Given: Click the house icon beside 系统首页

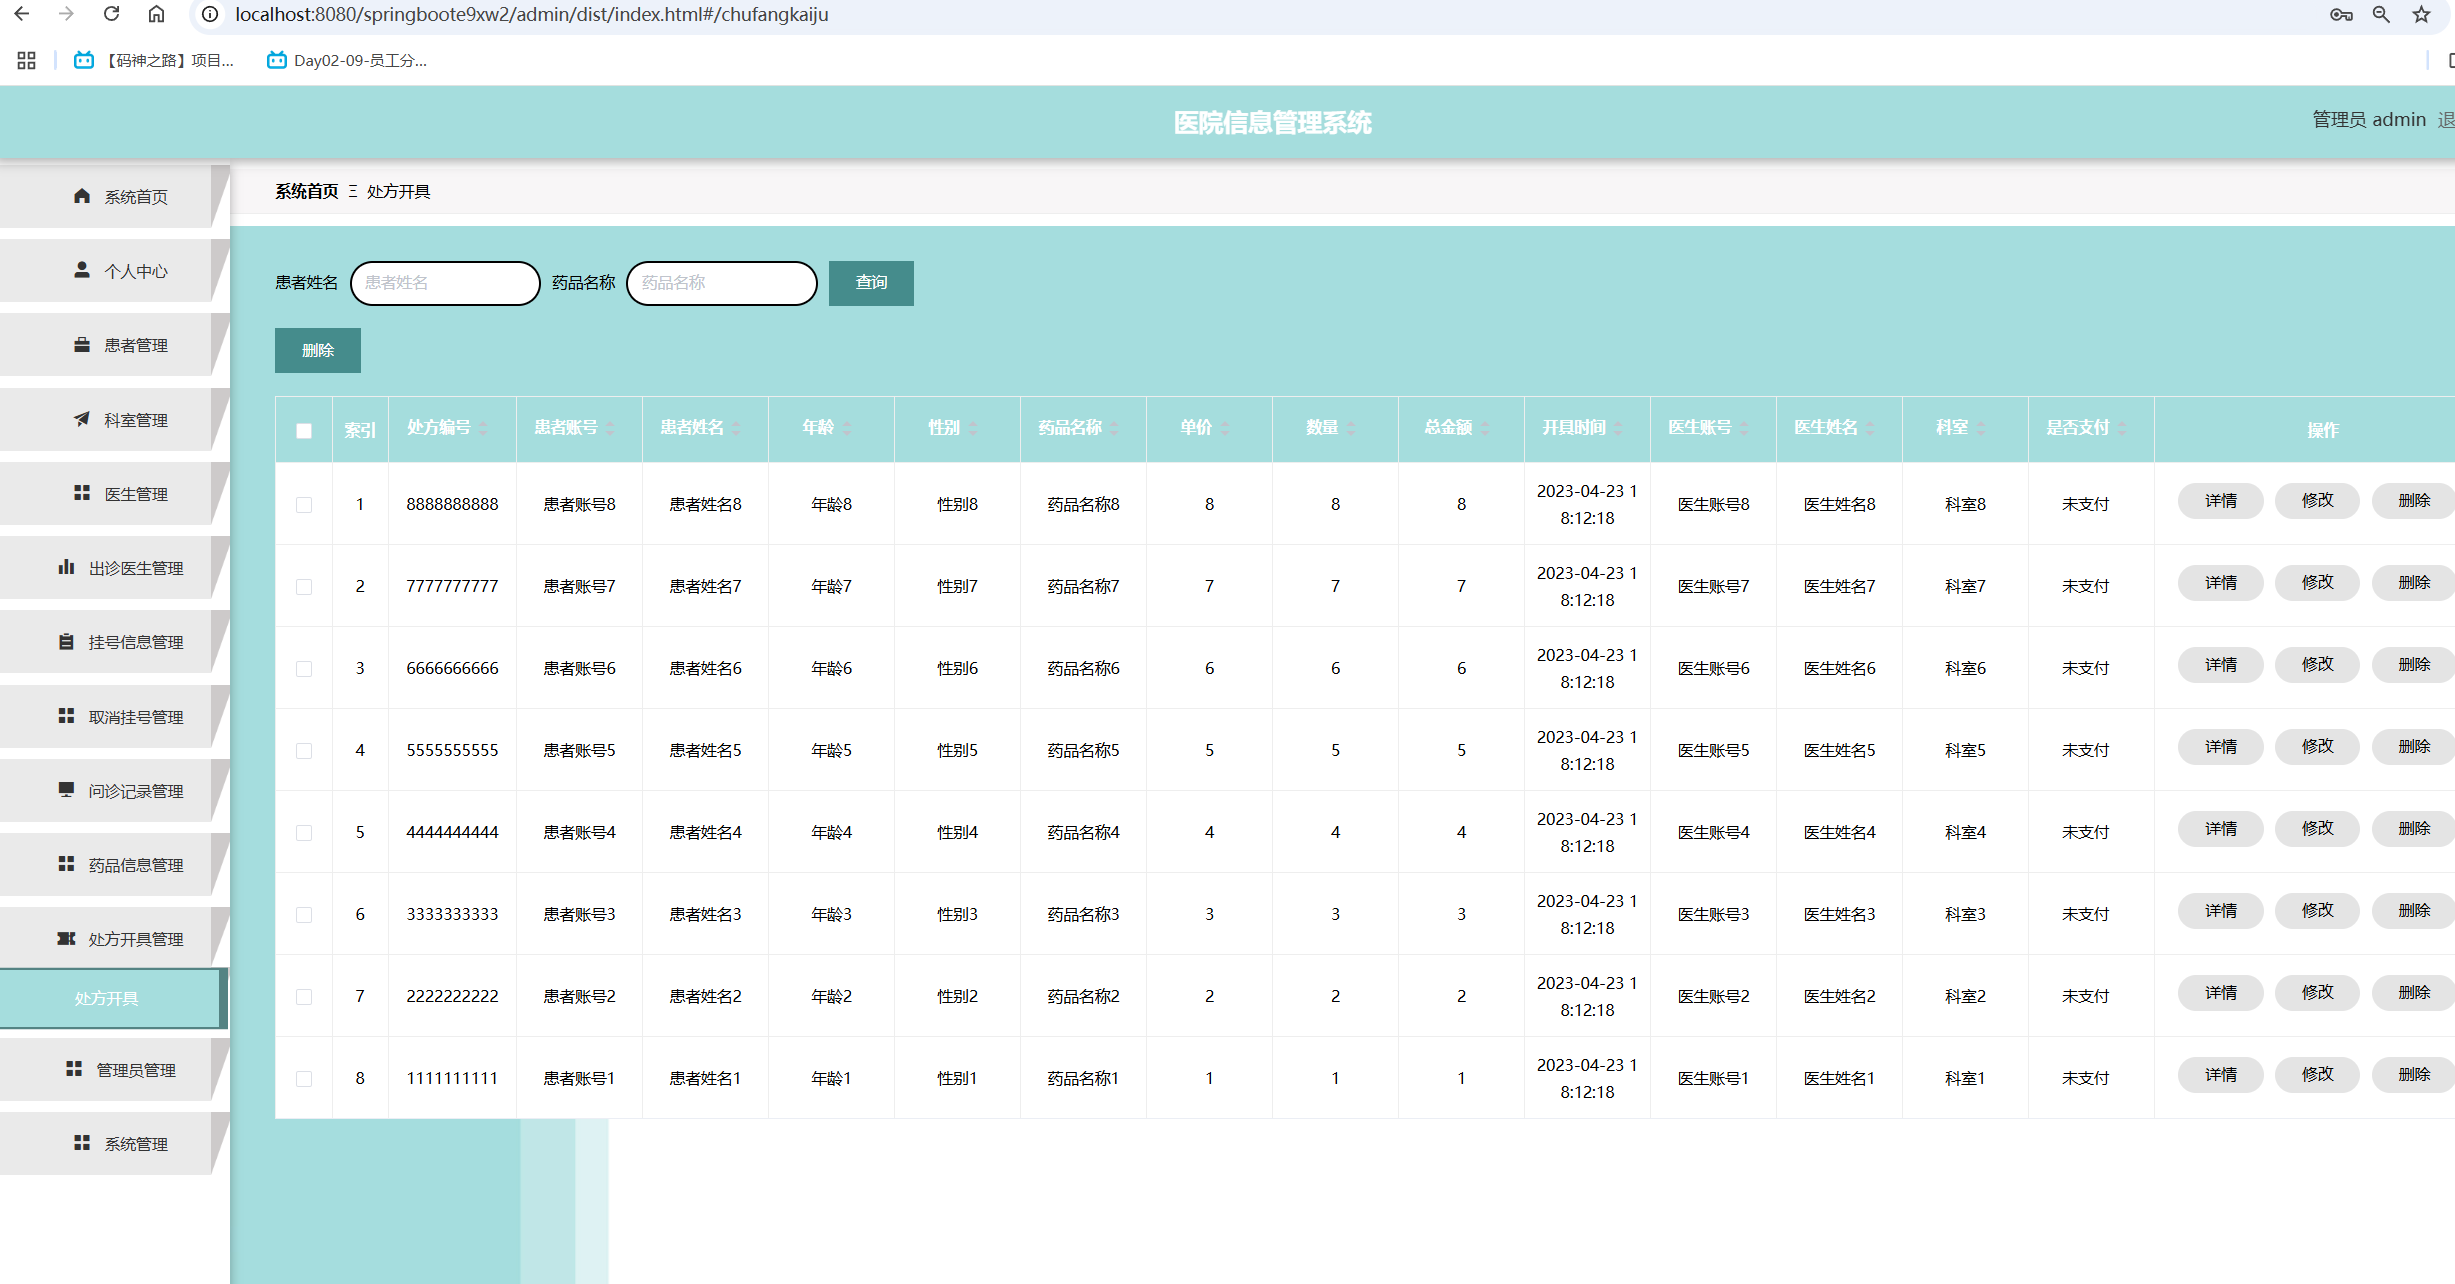Looking at the screenshot, I should pyautogui.click(x=82, y=196).
